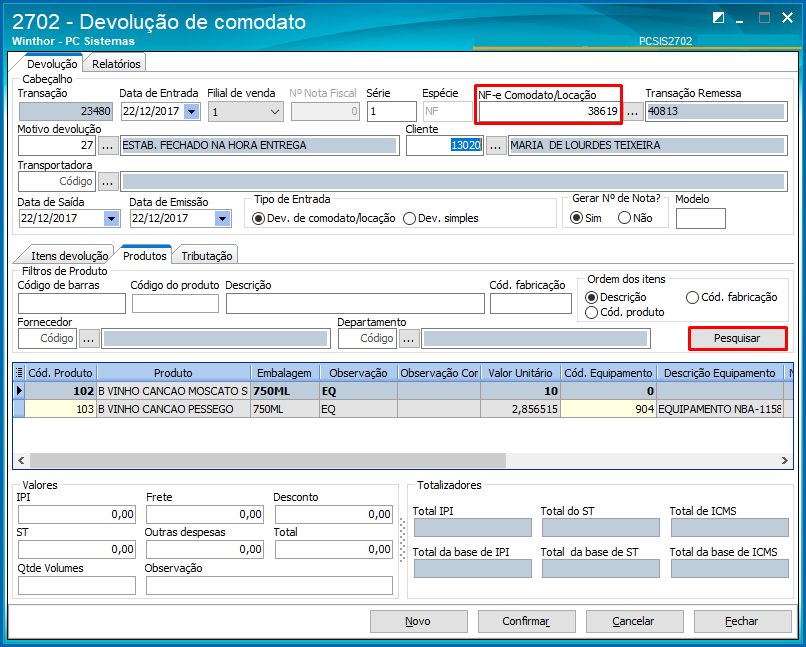The width and height of the screenshot is (806, 647).
Task: Open Motivo devolução lookup ellipsis button
Action: (108, 146)
